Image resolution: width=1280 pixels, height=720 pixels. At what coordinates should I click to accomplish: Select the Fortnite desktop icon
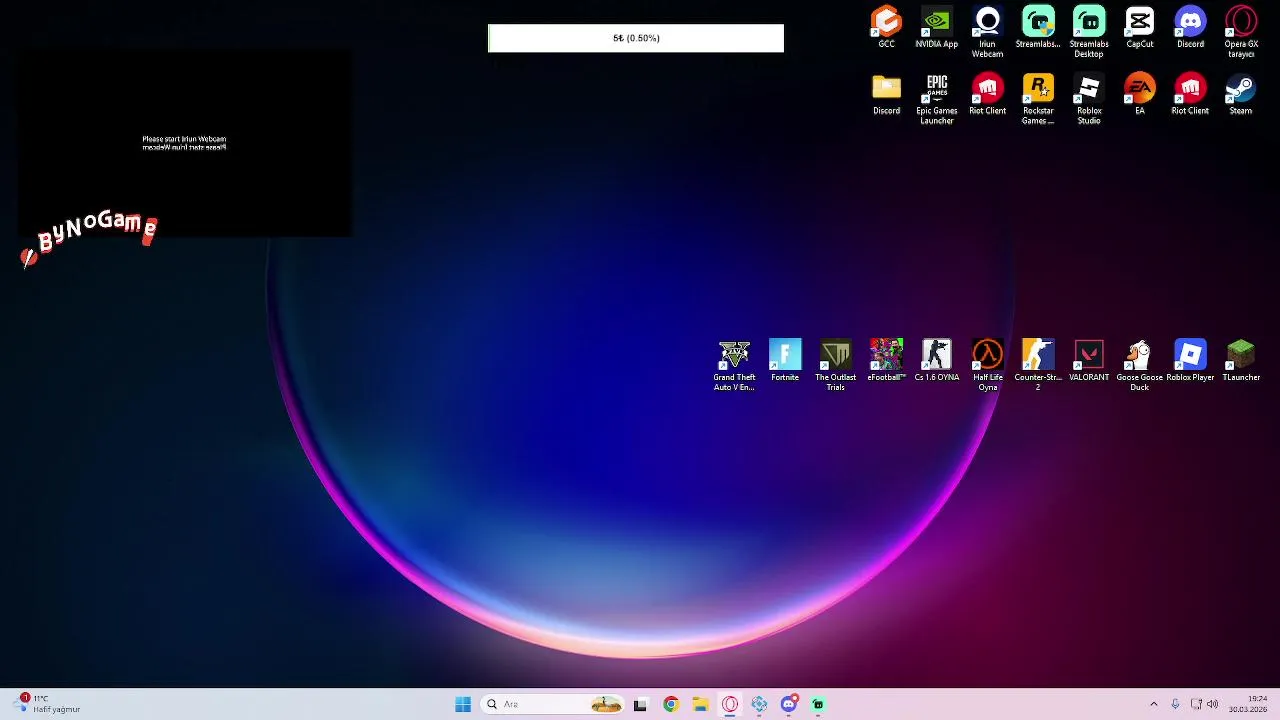point(785,360)
